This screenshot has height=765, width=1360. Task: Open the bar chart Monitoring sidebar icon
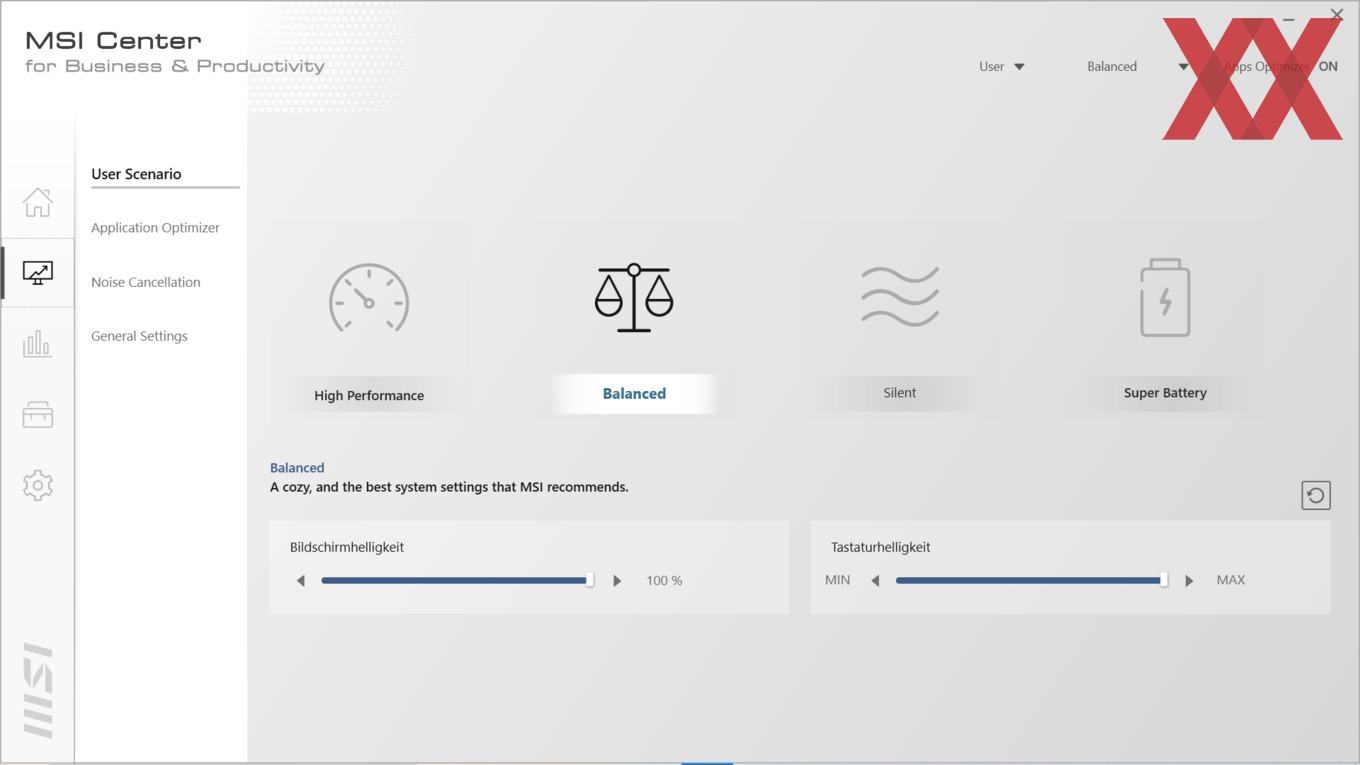pyautogui.click(x=37, y=344)
